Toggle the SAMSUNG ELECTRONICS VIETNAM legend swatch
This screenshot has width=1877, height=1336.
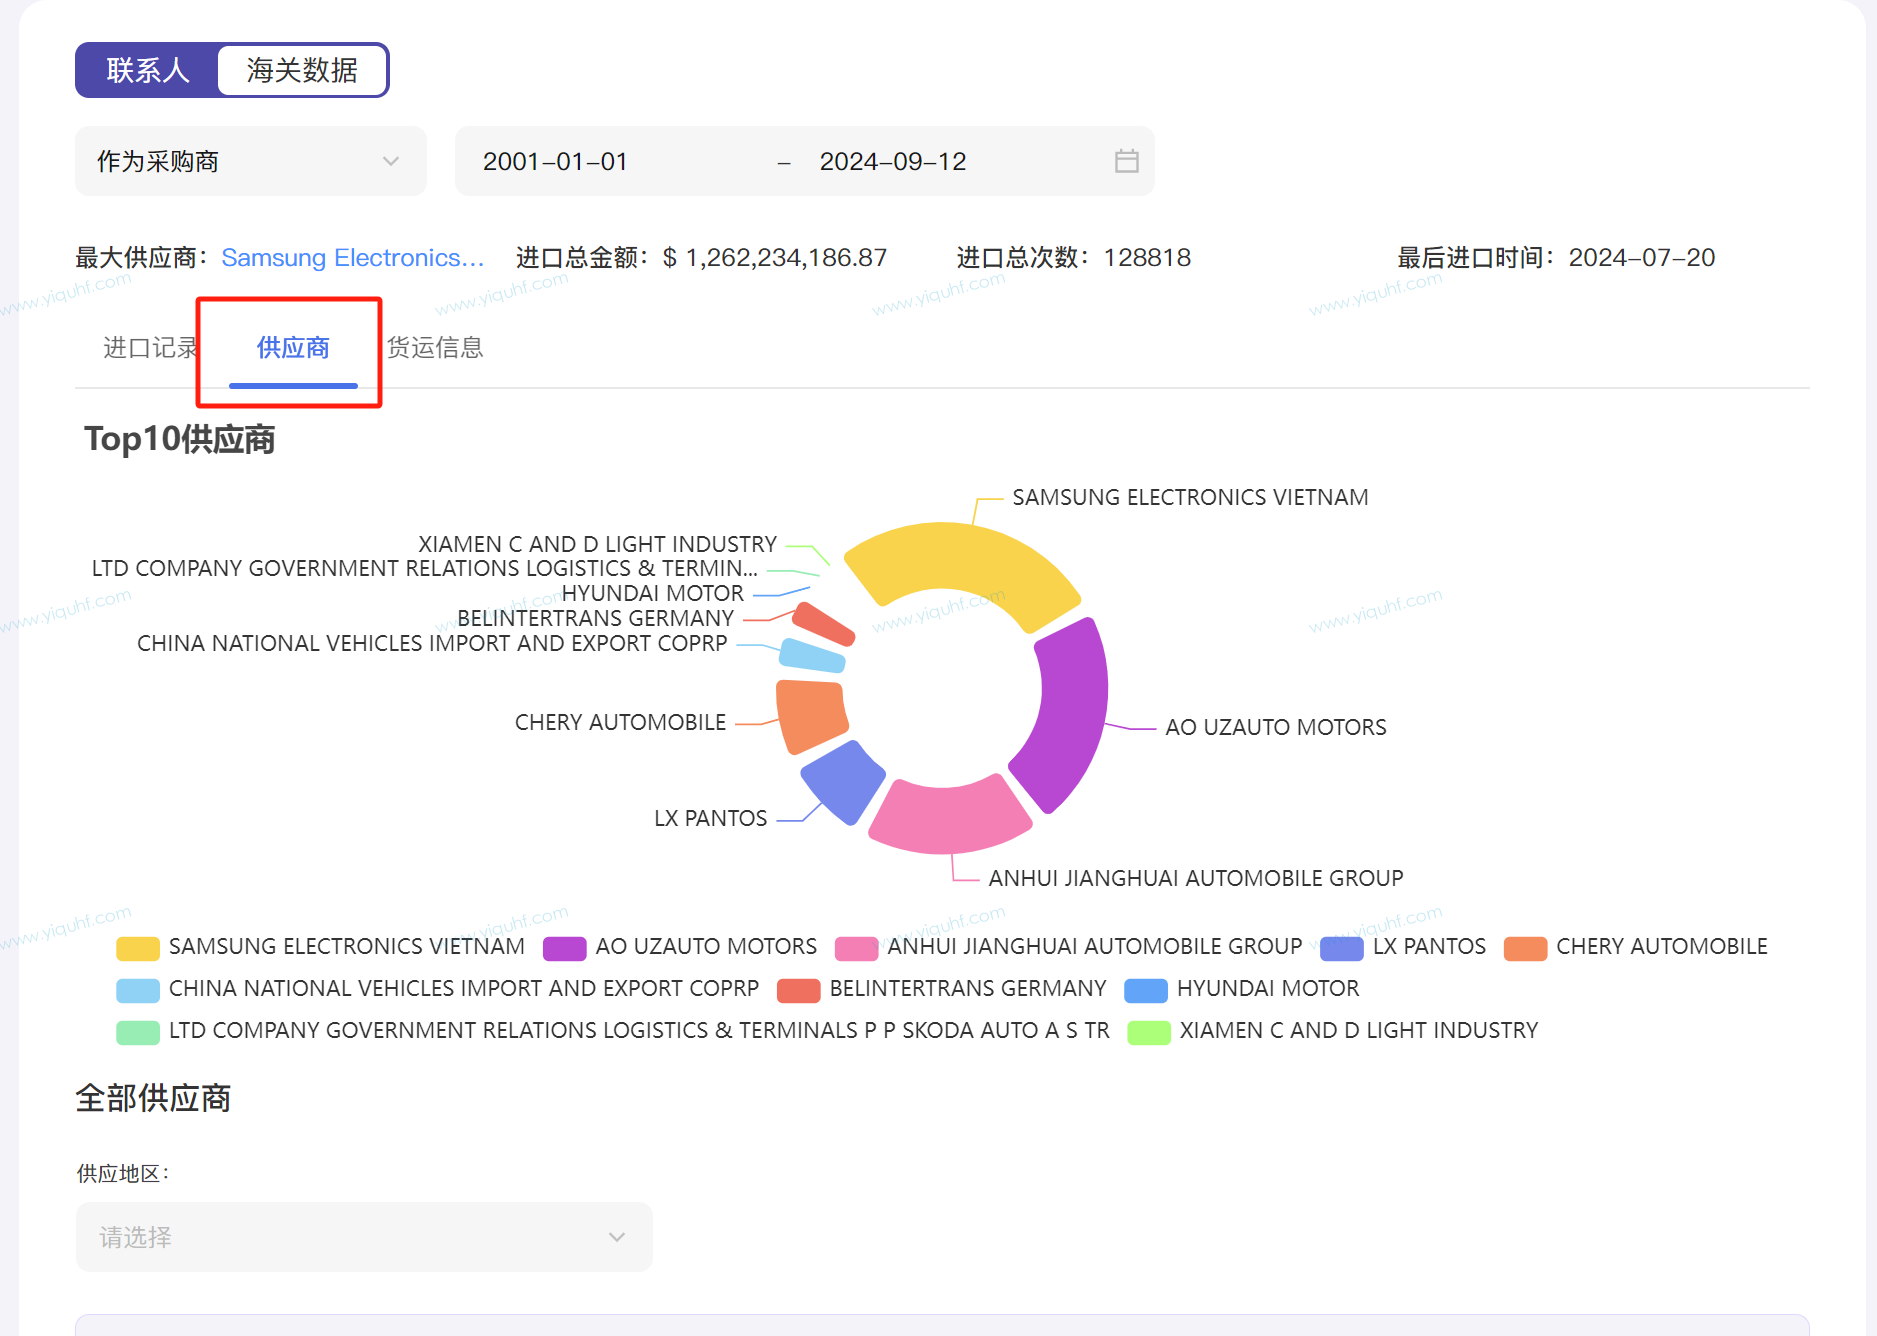pyautogui.click(x=138, y=948)
